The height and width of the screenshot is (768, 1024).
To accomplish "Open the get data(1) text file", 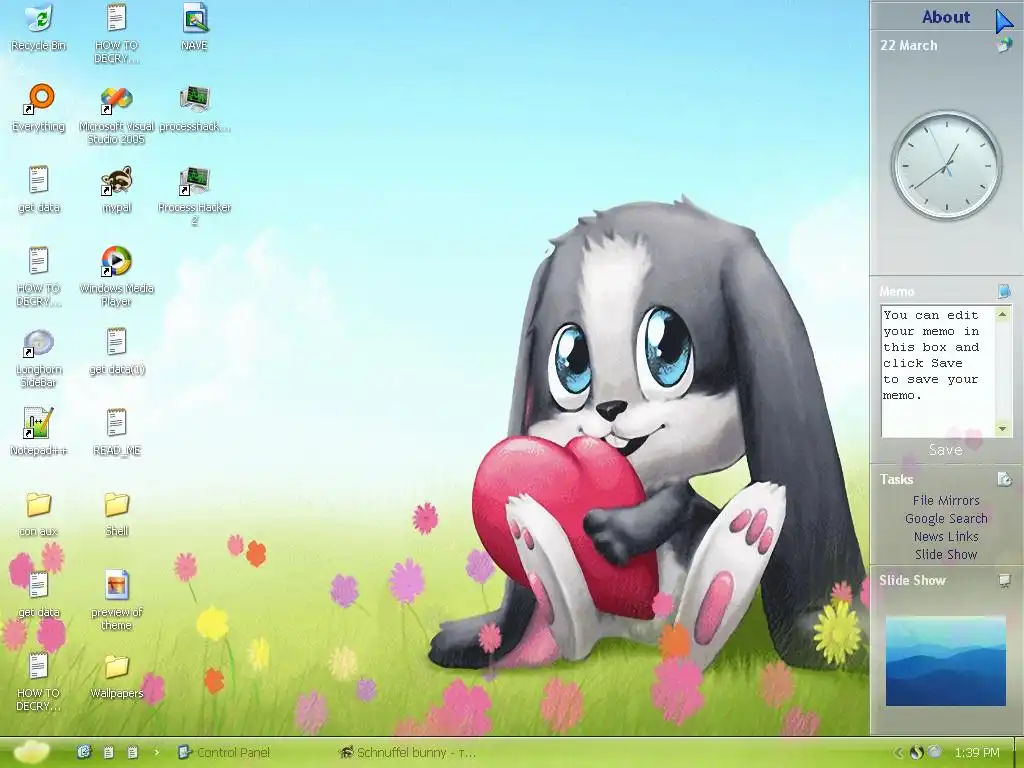I will pyautogui.click(x=116, y=351).
